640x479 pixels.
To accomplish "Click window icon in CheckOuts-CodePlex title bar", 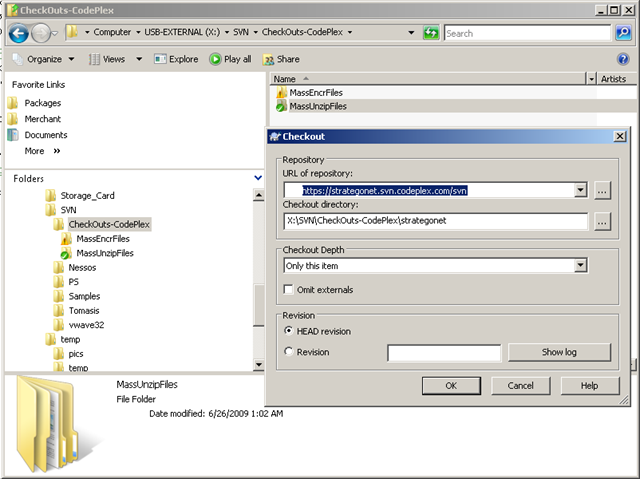I will 12,10.
